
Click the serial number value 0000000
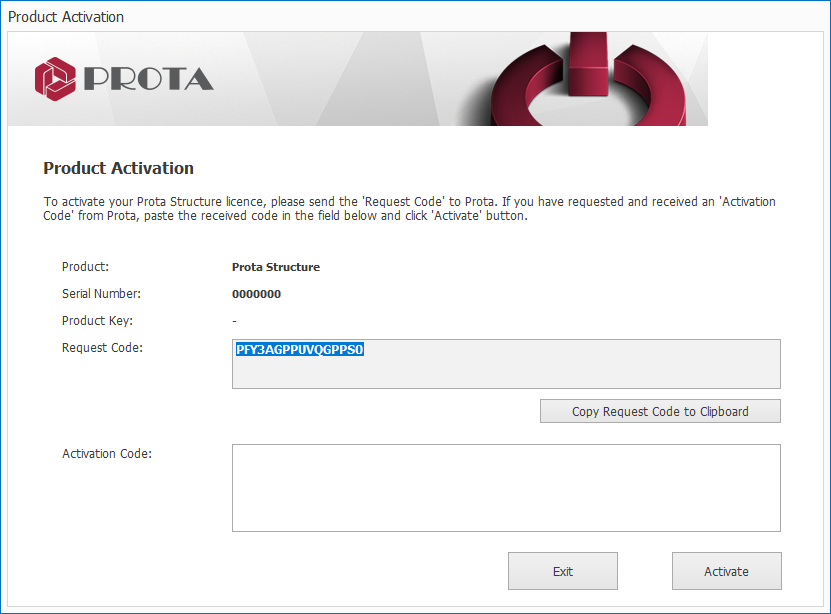click(257, 294)
